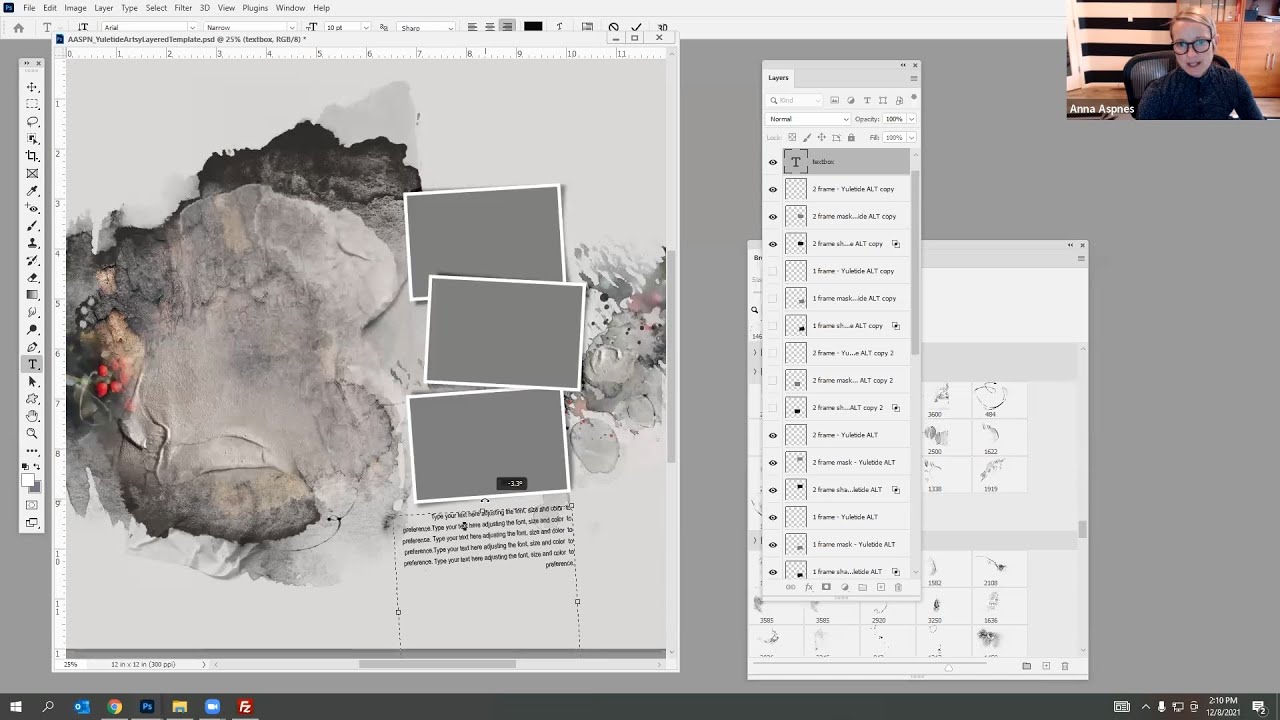Center-align text in options bar
Viewport: 1280px width, 720px height.
point(490,27)
